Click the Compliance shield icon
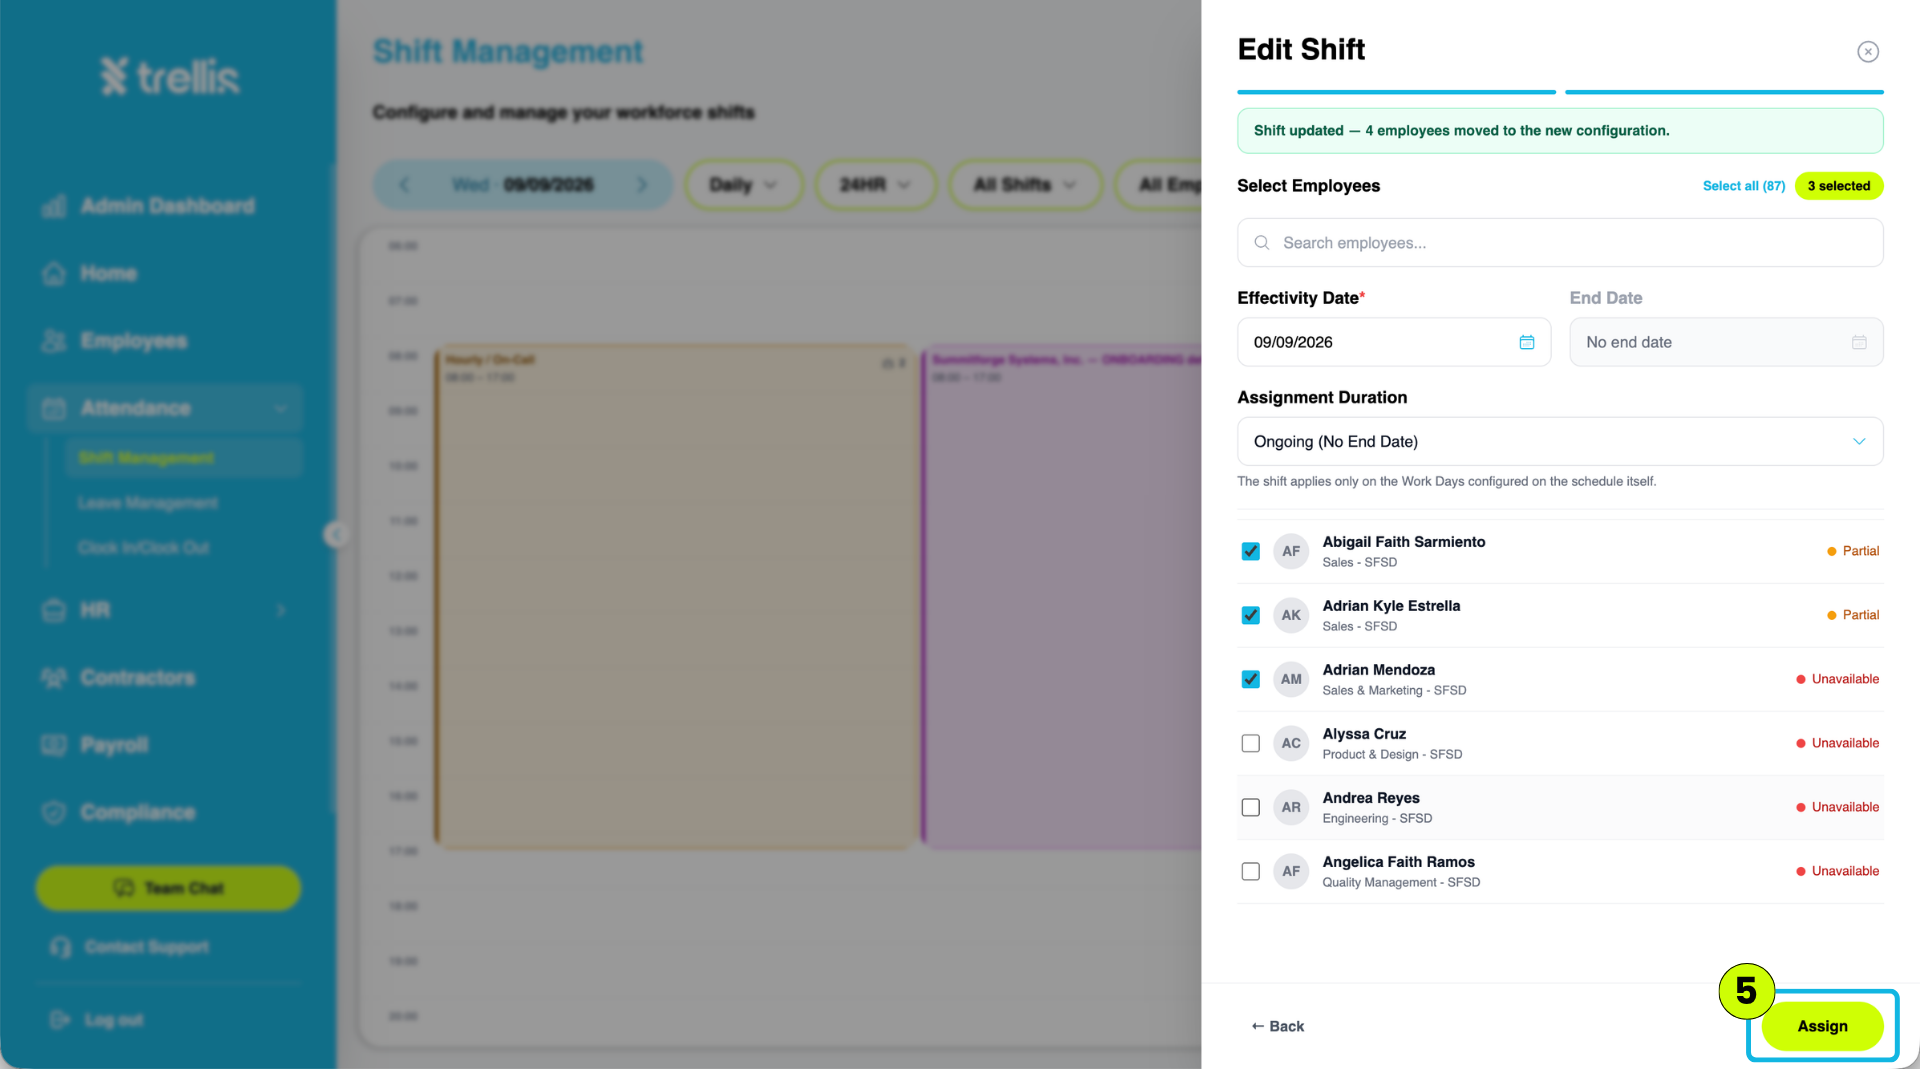Viewport: 1920px width, 1069px height. click(54, 812)
